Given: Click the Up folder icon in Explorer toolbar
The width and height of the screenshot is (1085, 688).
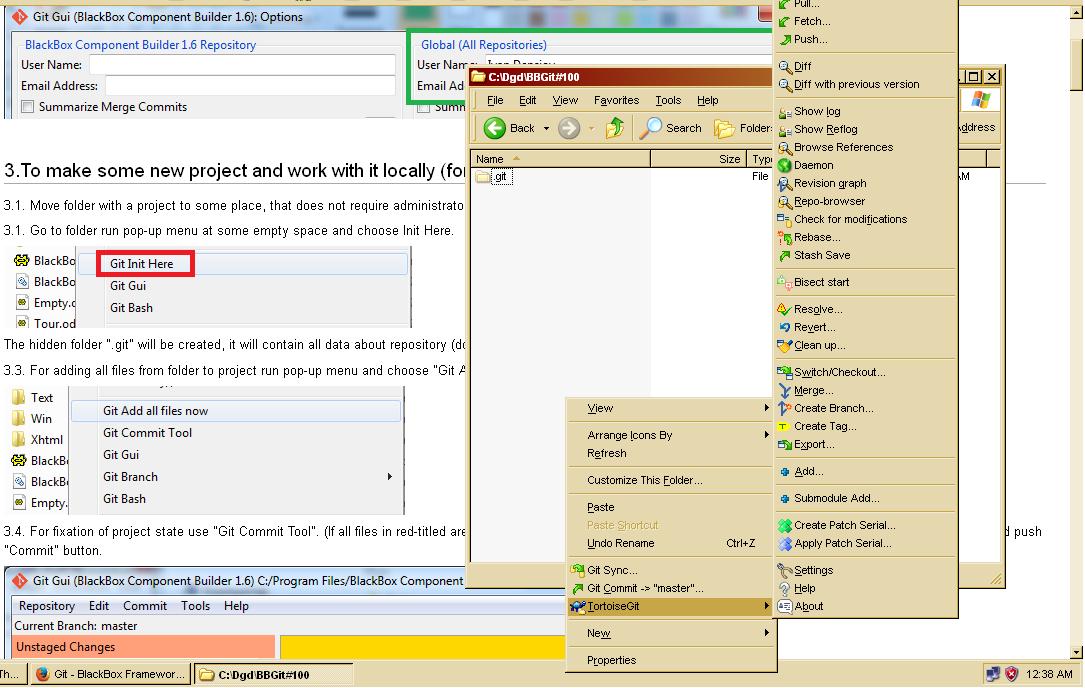Looking at the screenshot, I should (x=615, y=128).
